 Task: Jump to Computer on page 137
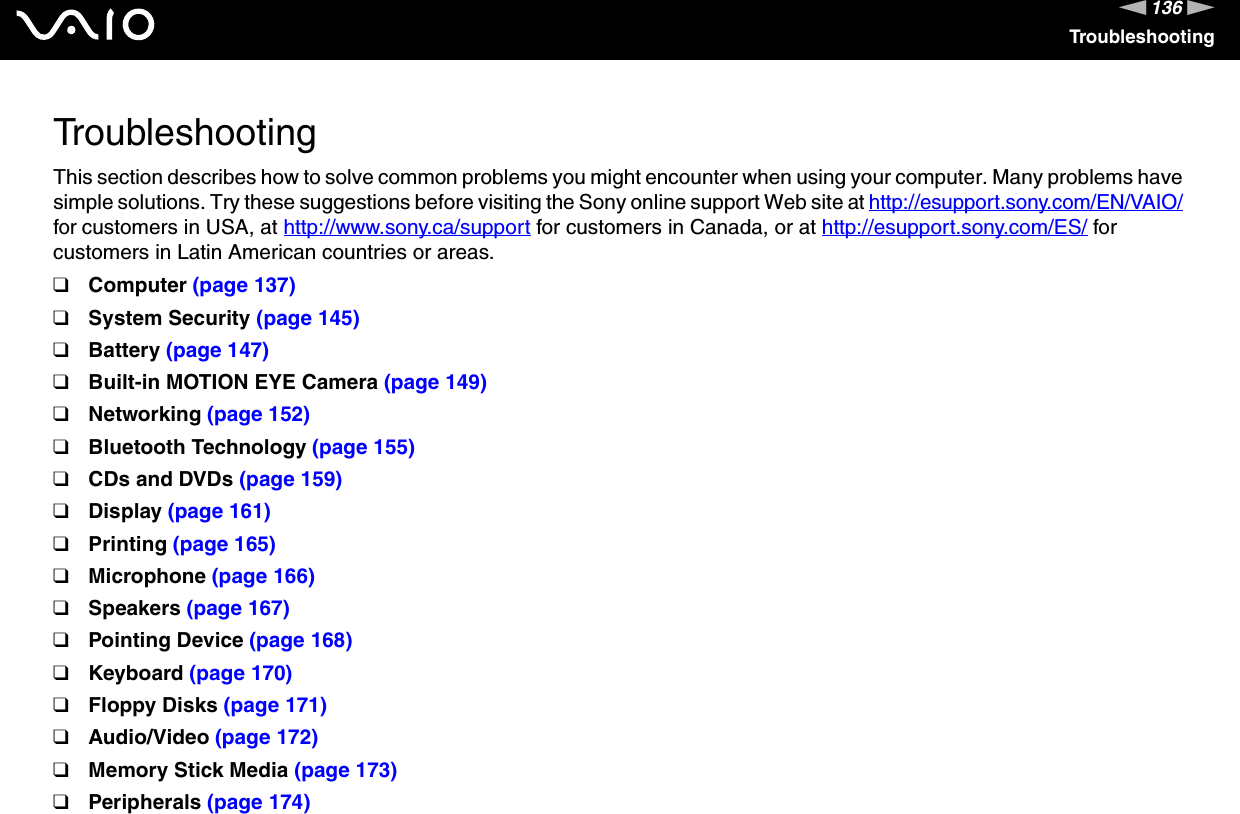pyautogui.click(x=244, y=285)
